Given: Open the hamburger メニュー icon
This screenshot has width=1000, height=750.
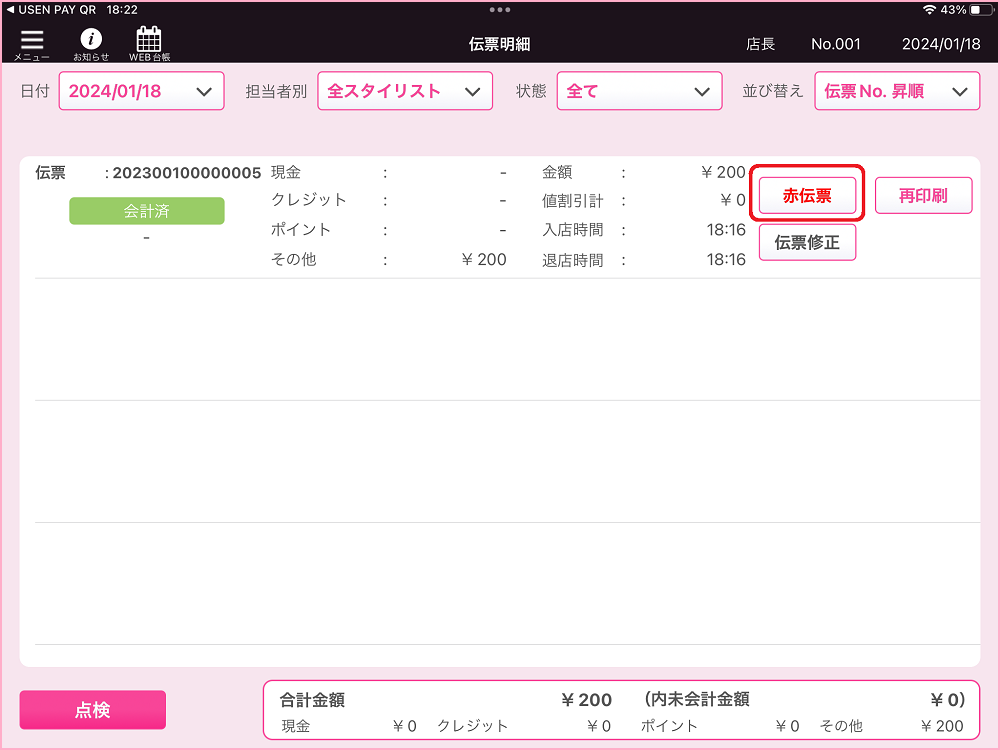Looking at the screenshot, I should (x=32, y=44).
